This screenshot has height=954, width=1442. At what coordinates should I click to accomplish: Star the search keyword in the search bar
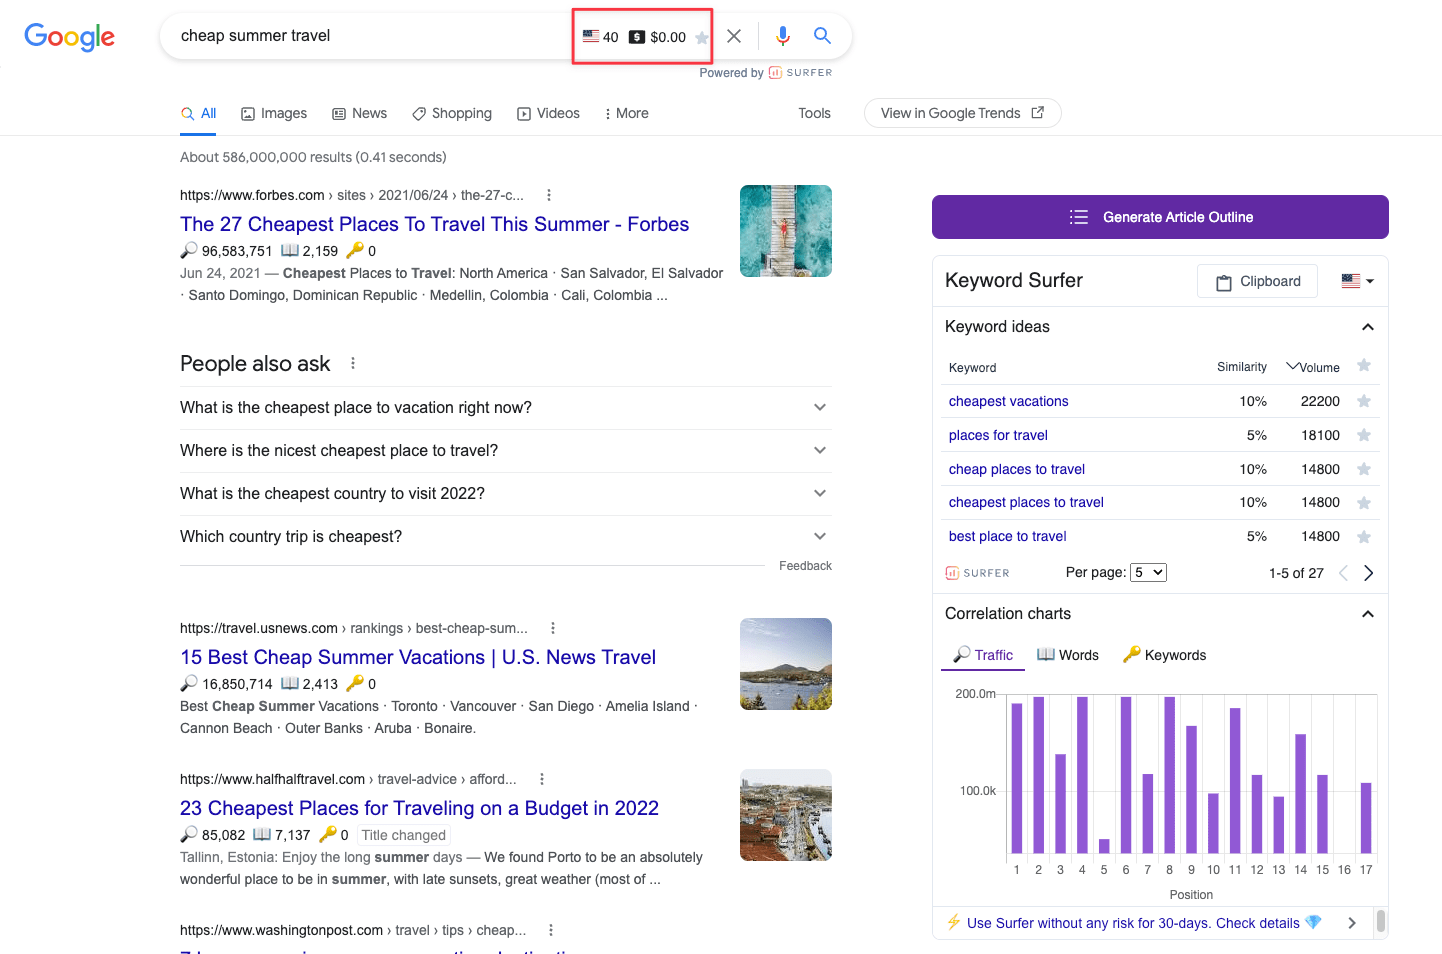point(702,38)
